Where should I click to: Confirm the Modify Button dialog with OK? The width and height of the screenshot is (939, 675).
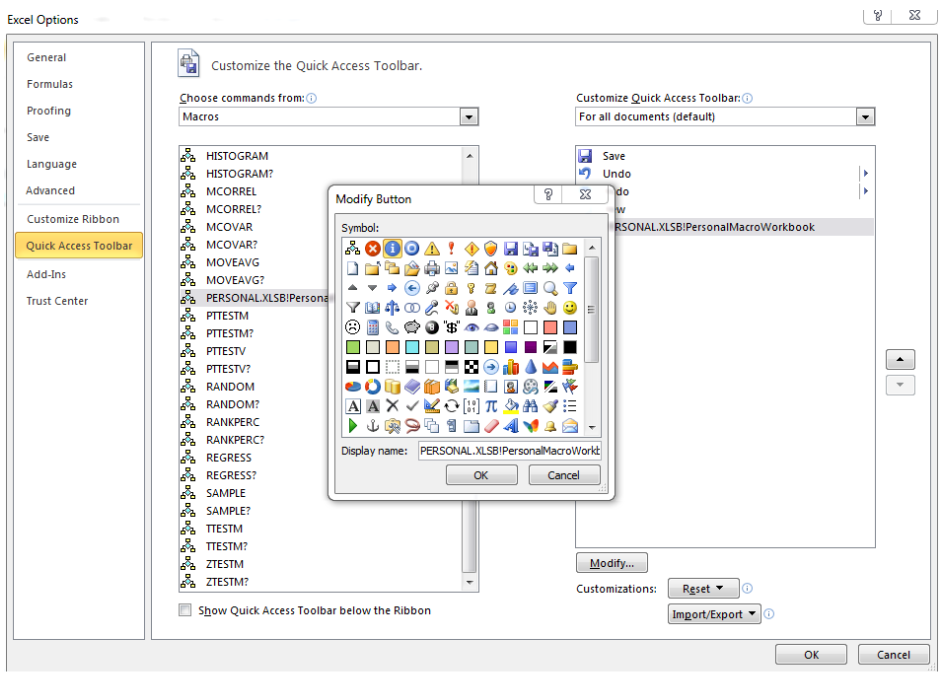(x=481, y=475)
